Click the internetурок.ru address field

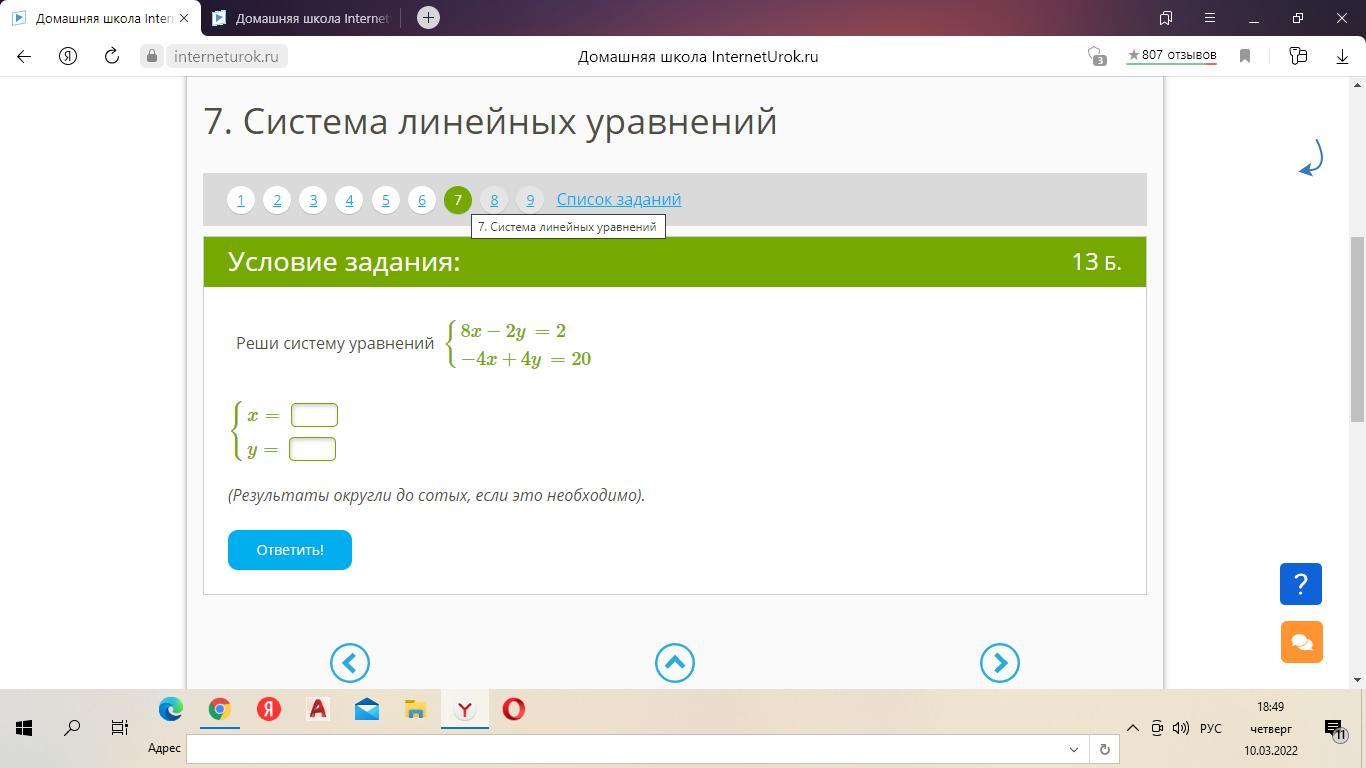pos(226,56)
